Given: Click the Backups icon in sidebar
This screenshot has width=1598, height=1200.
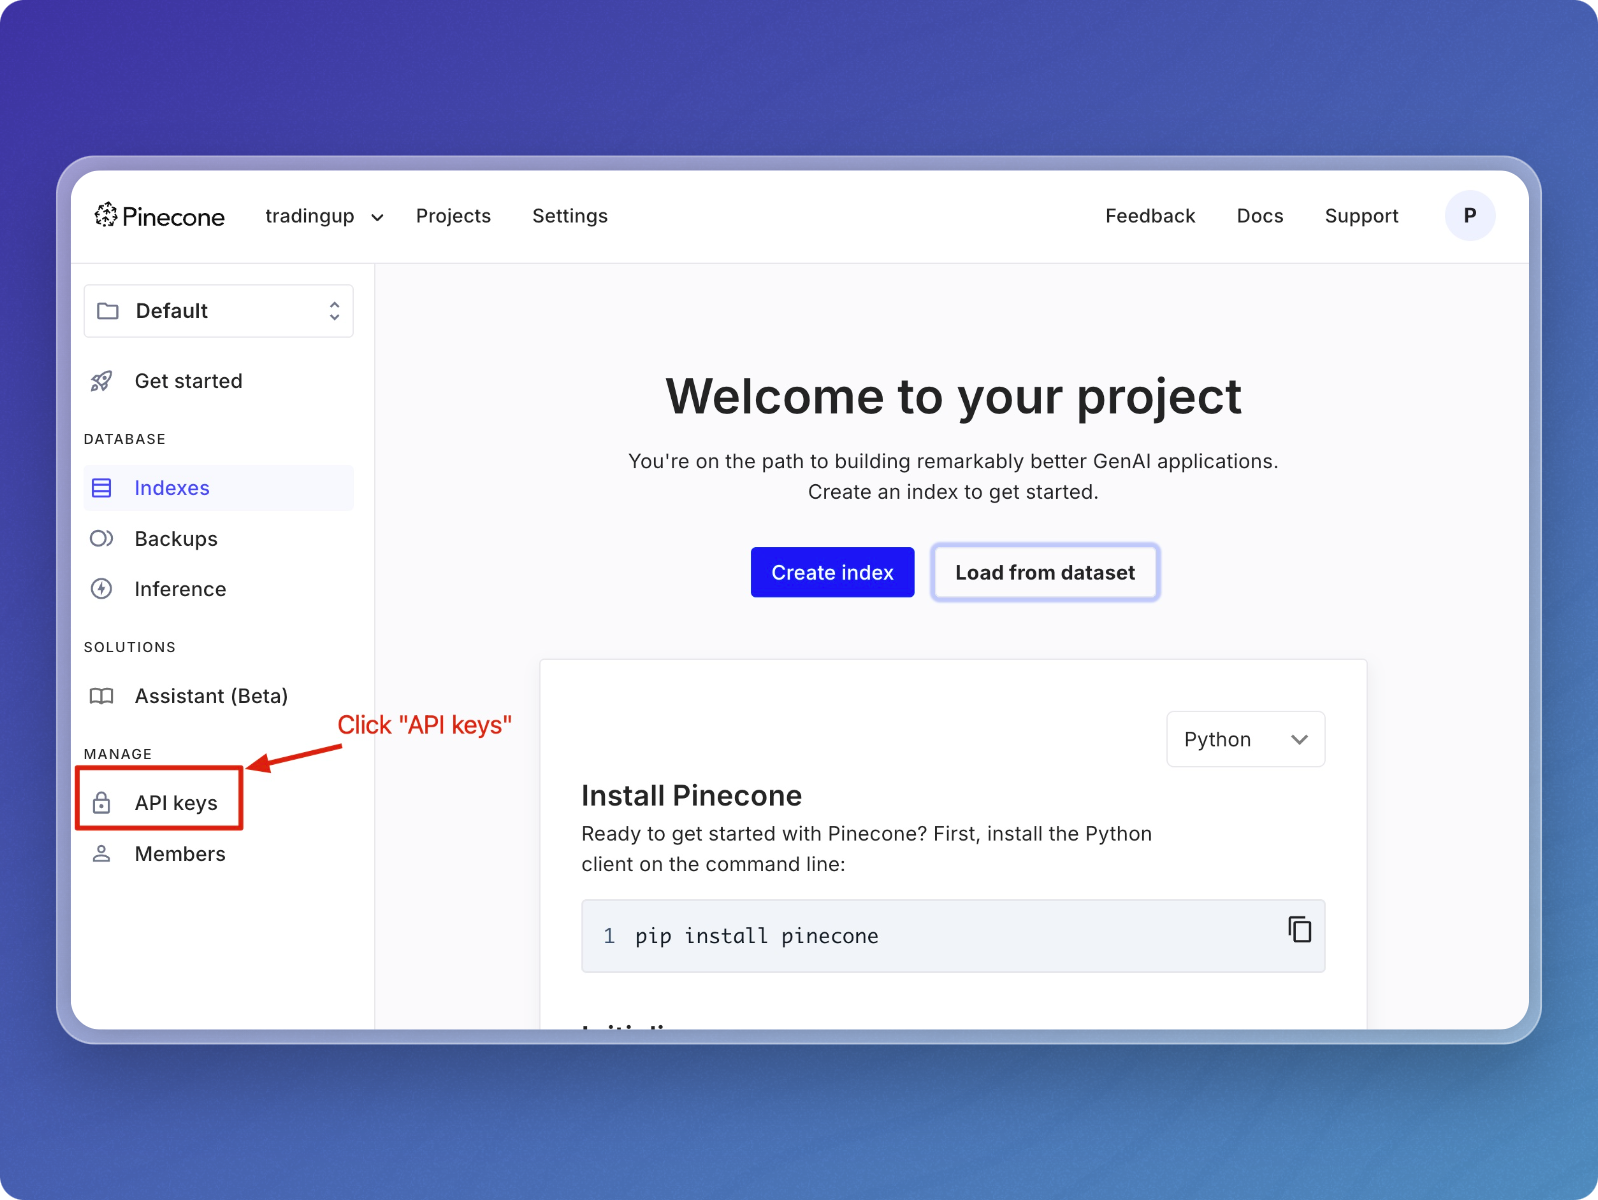Looking at the screenshot, I should 101,539.
